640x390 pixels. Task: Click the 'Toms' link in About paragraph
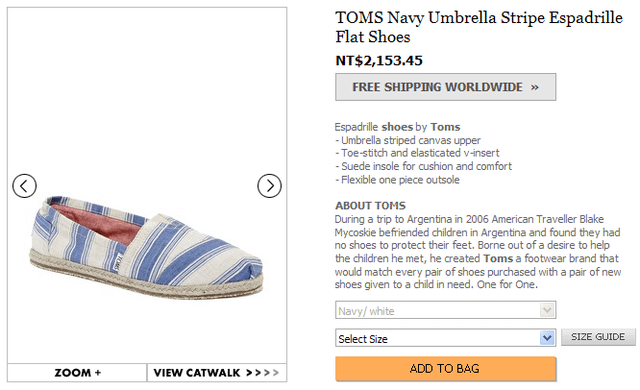[498, 259]
